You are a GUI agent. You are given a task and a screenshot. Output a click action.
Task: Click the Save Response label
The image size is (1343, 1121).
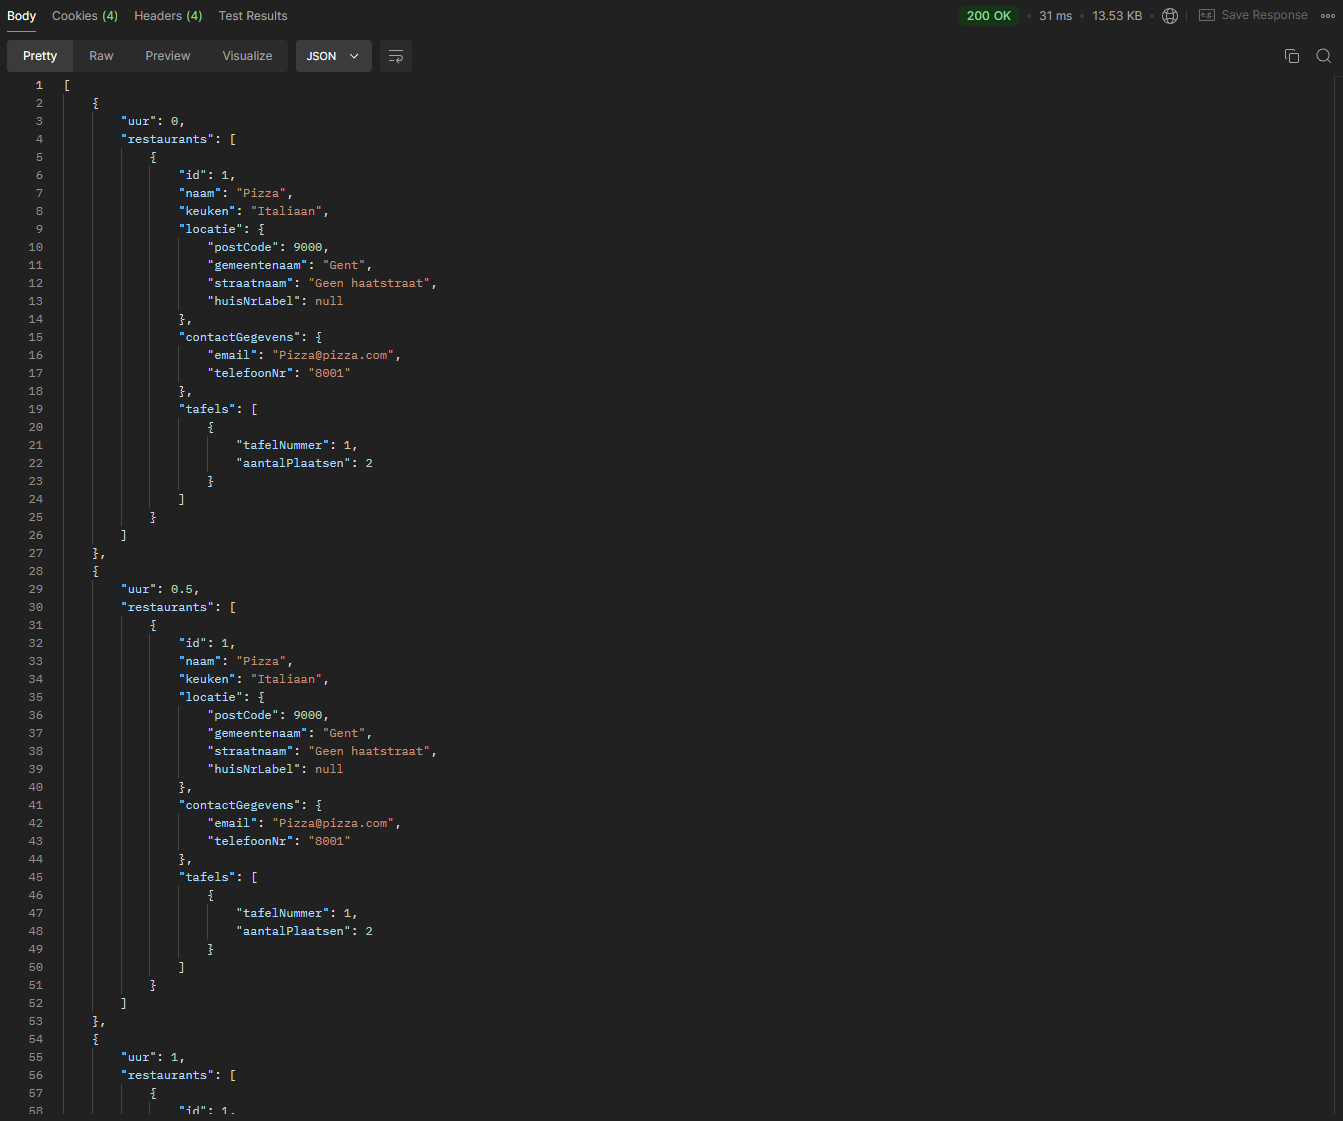point(1264,15)
